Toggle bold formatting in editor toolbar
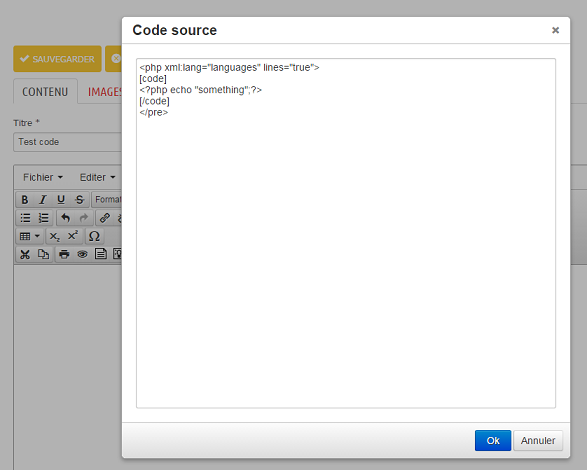Viewport: 587px width, 470px height. [25, 200]
